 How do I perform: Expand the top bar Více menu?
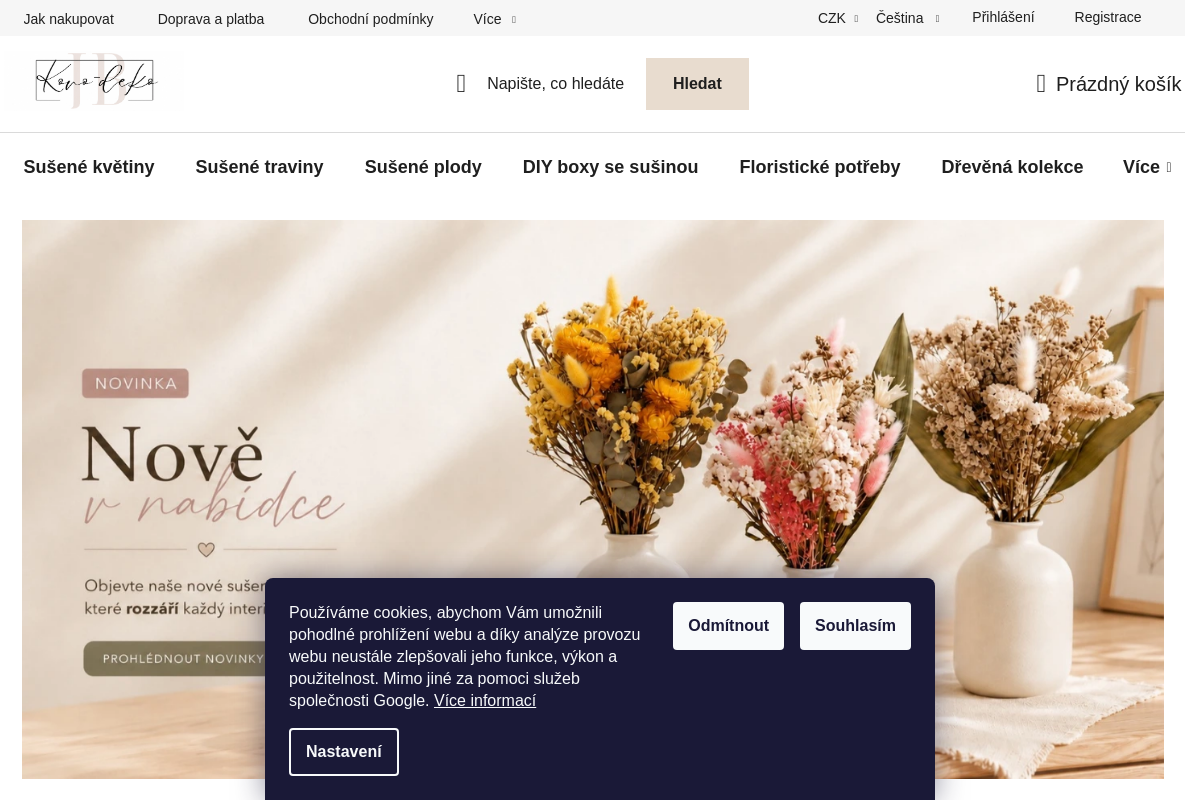[494, 19]
